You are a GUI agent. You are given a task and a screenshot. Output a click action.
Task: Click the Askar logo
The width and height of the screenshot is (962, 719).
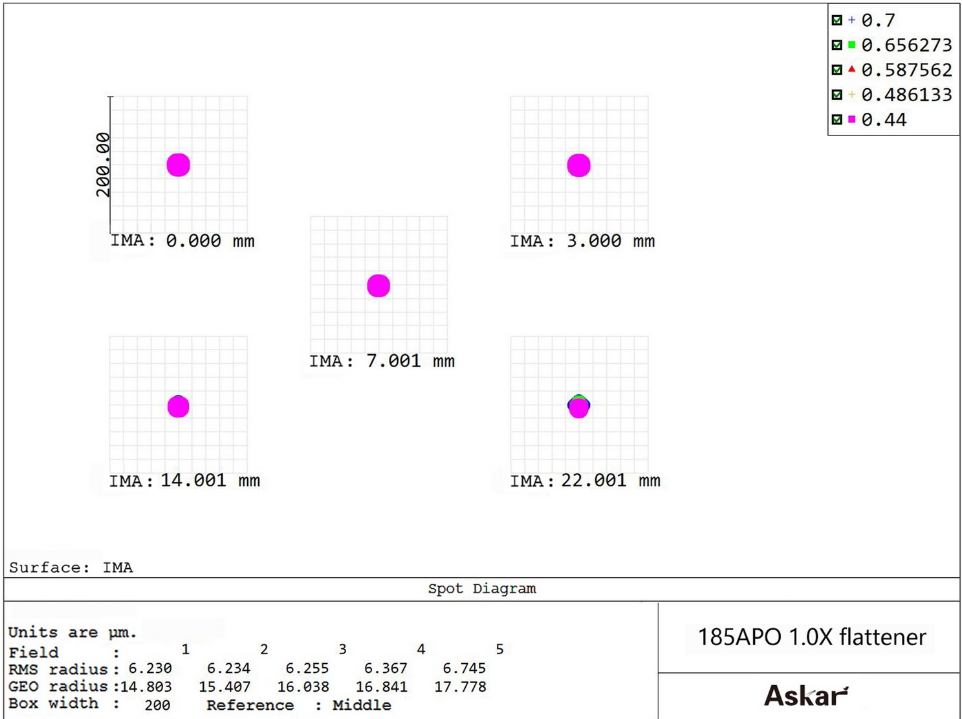[806, 695]
